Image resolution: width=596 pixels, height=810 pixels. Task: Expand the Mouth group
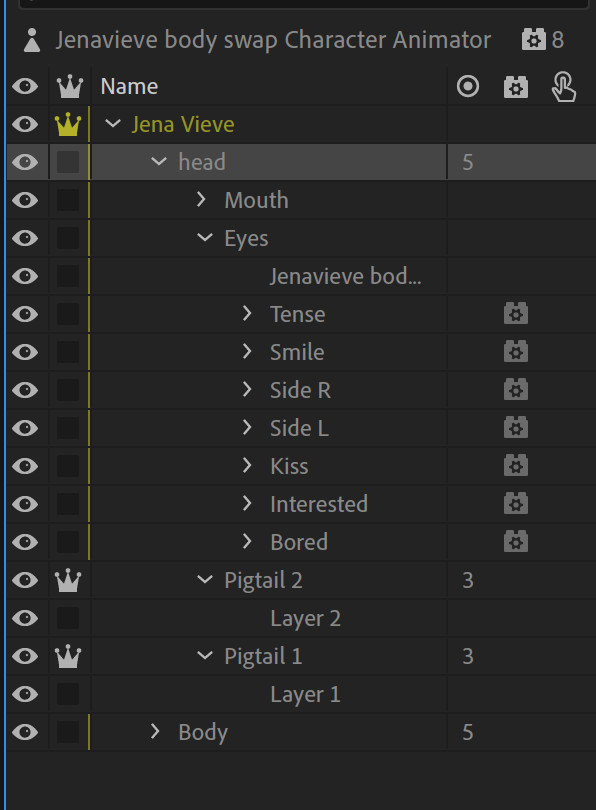pos(201,199)
